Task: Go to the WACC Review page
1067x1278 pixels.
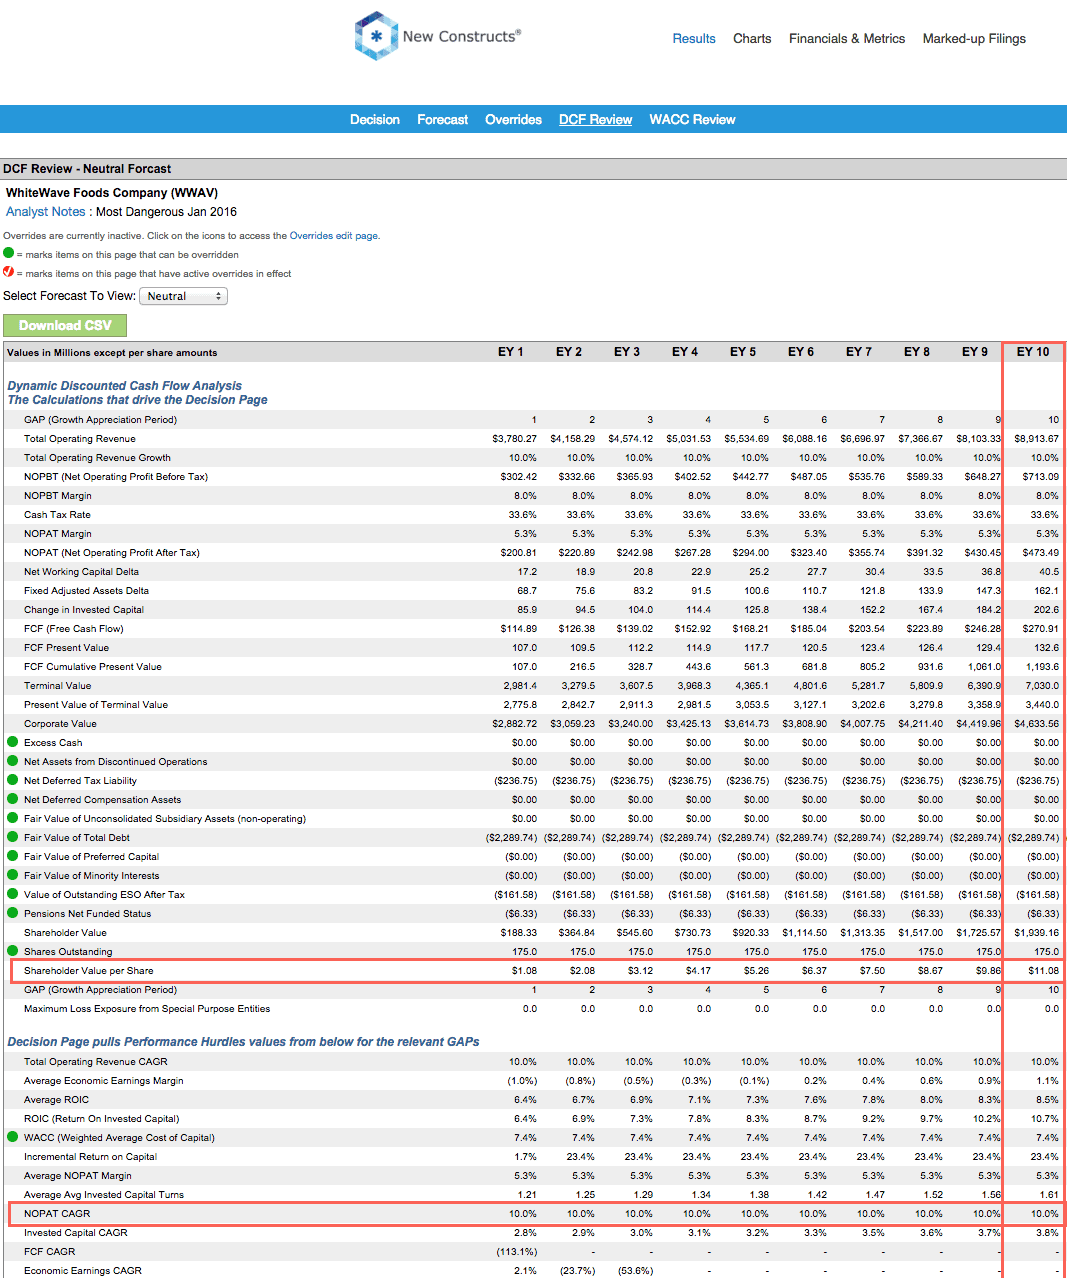Action: pyautogui.click(x=692, y=119)
